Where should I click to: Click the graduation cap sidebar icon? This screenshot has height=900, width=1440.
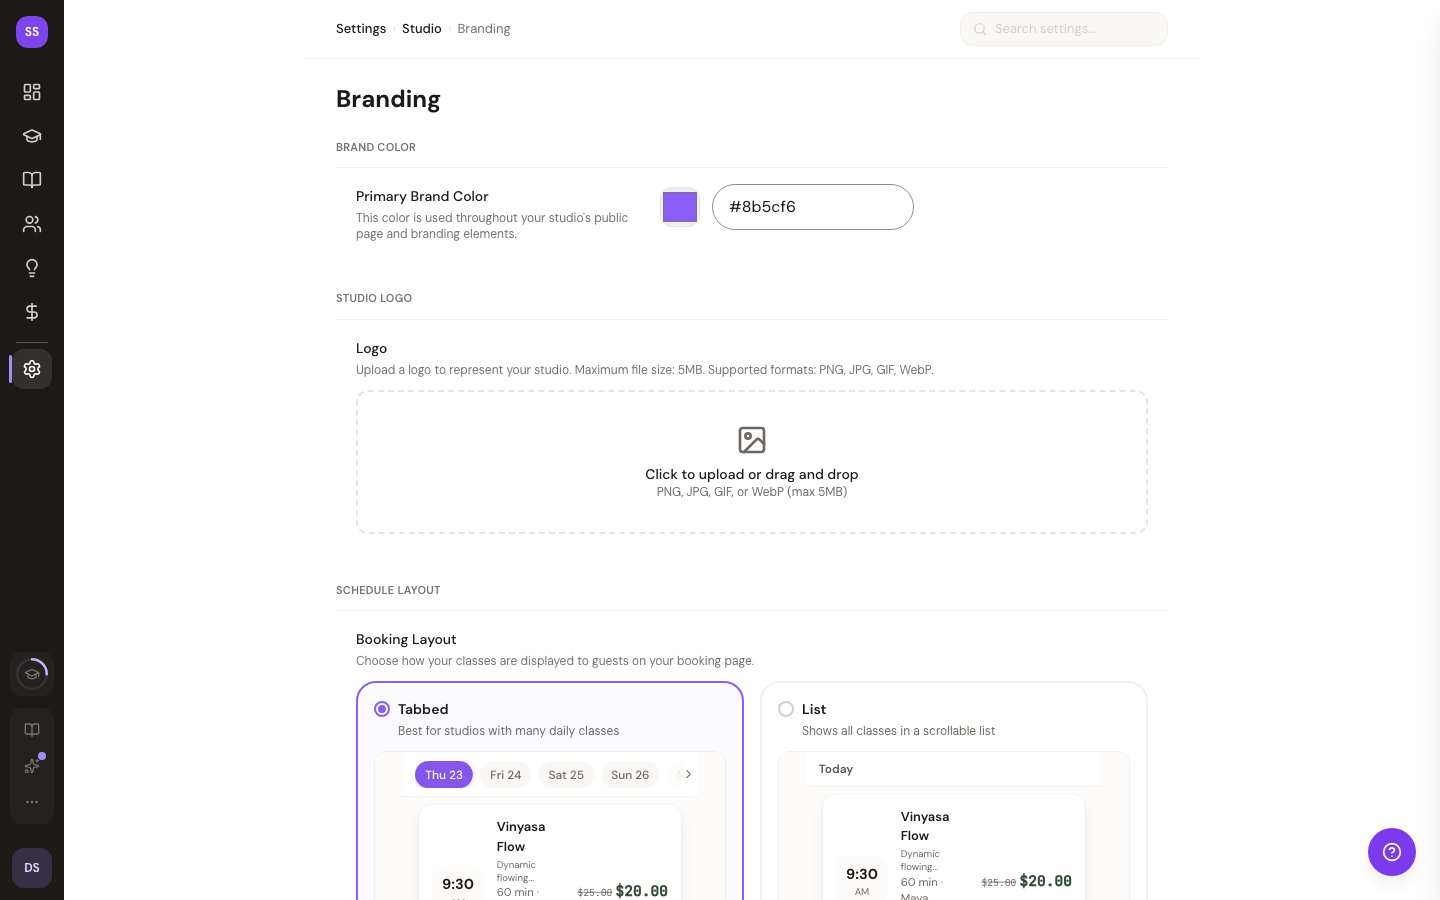pos(32,136)
